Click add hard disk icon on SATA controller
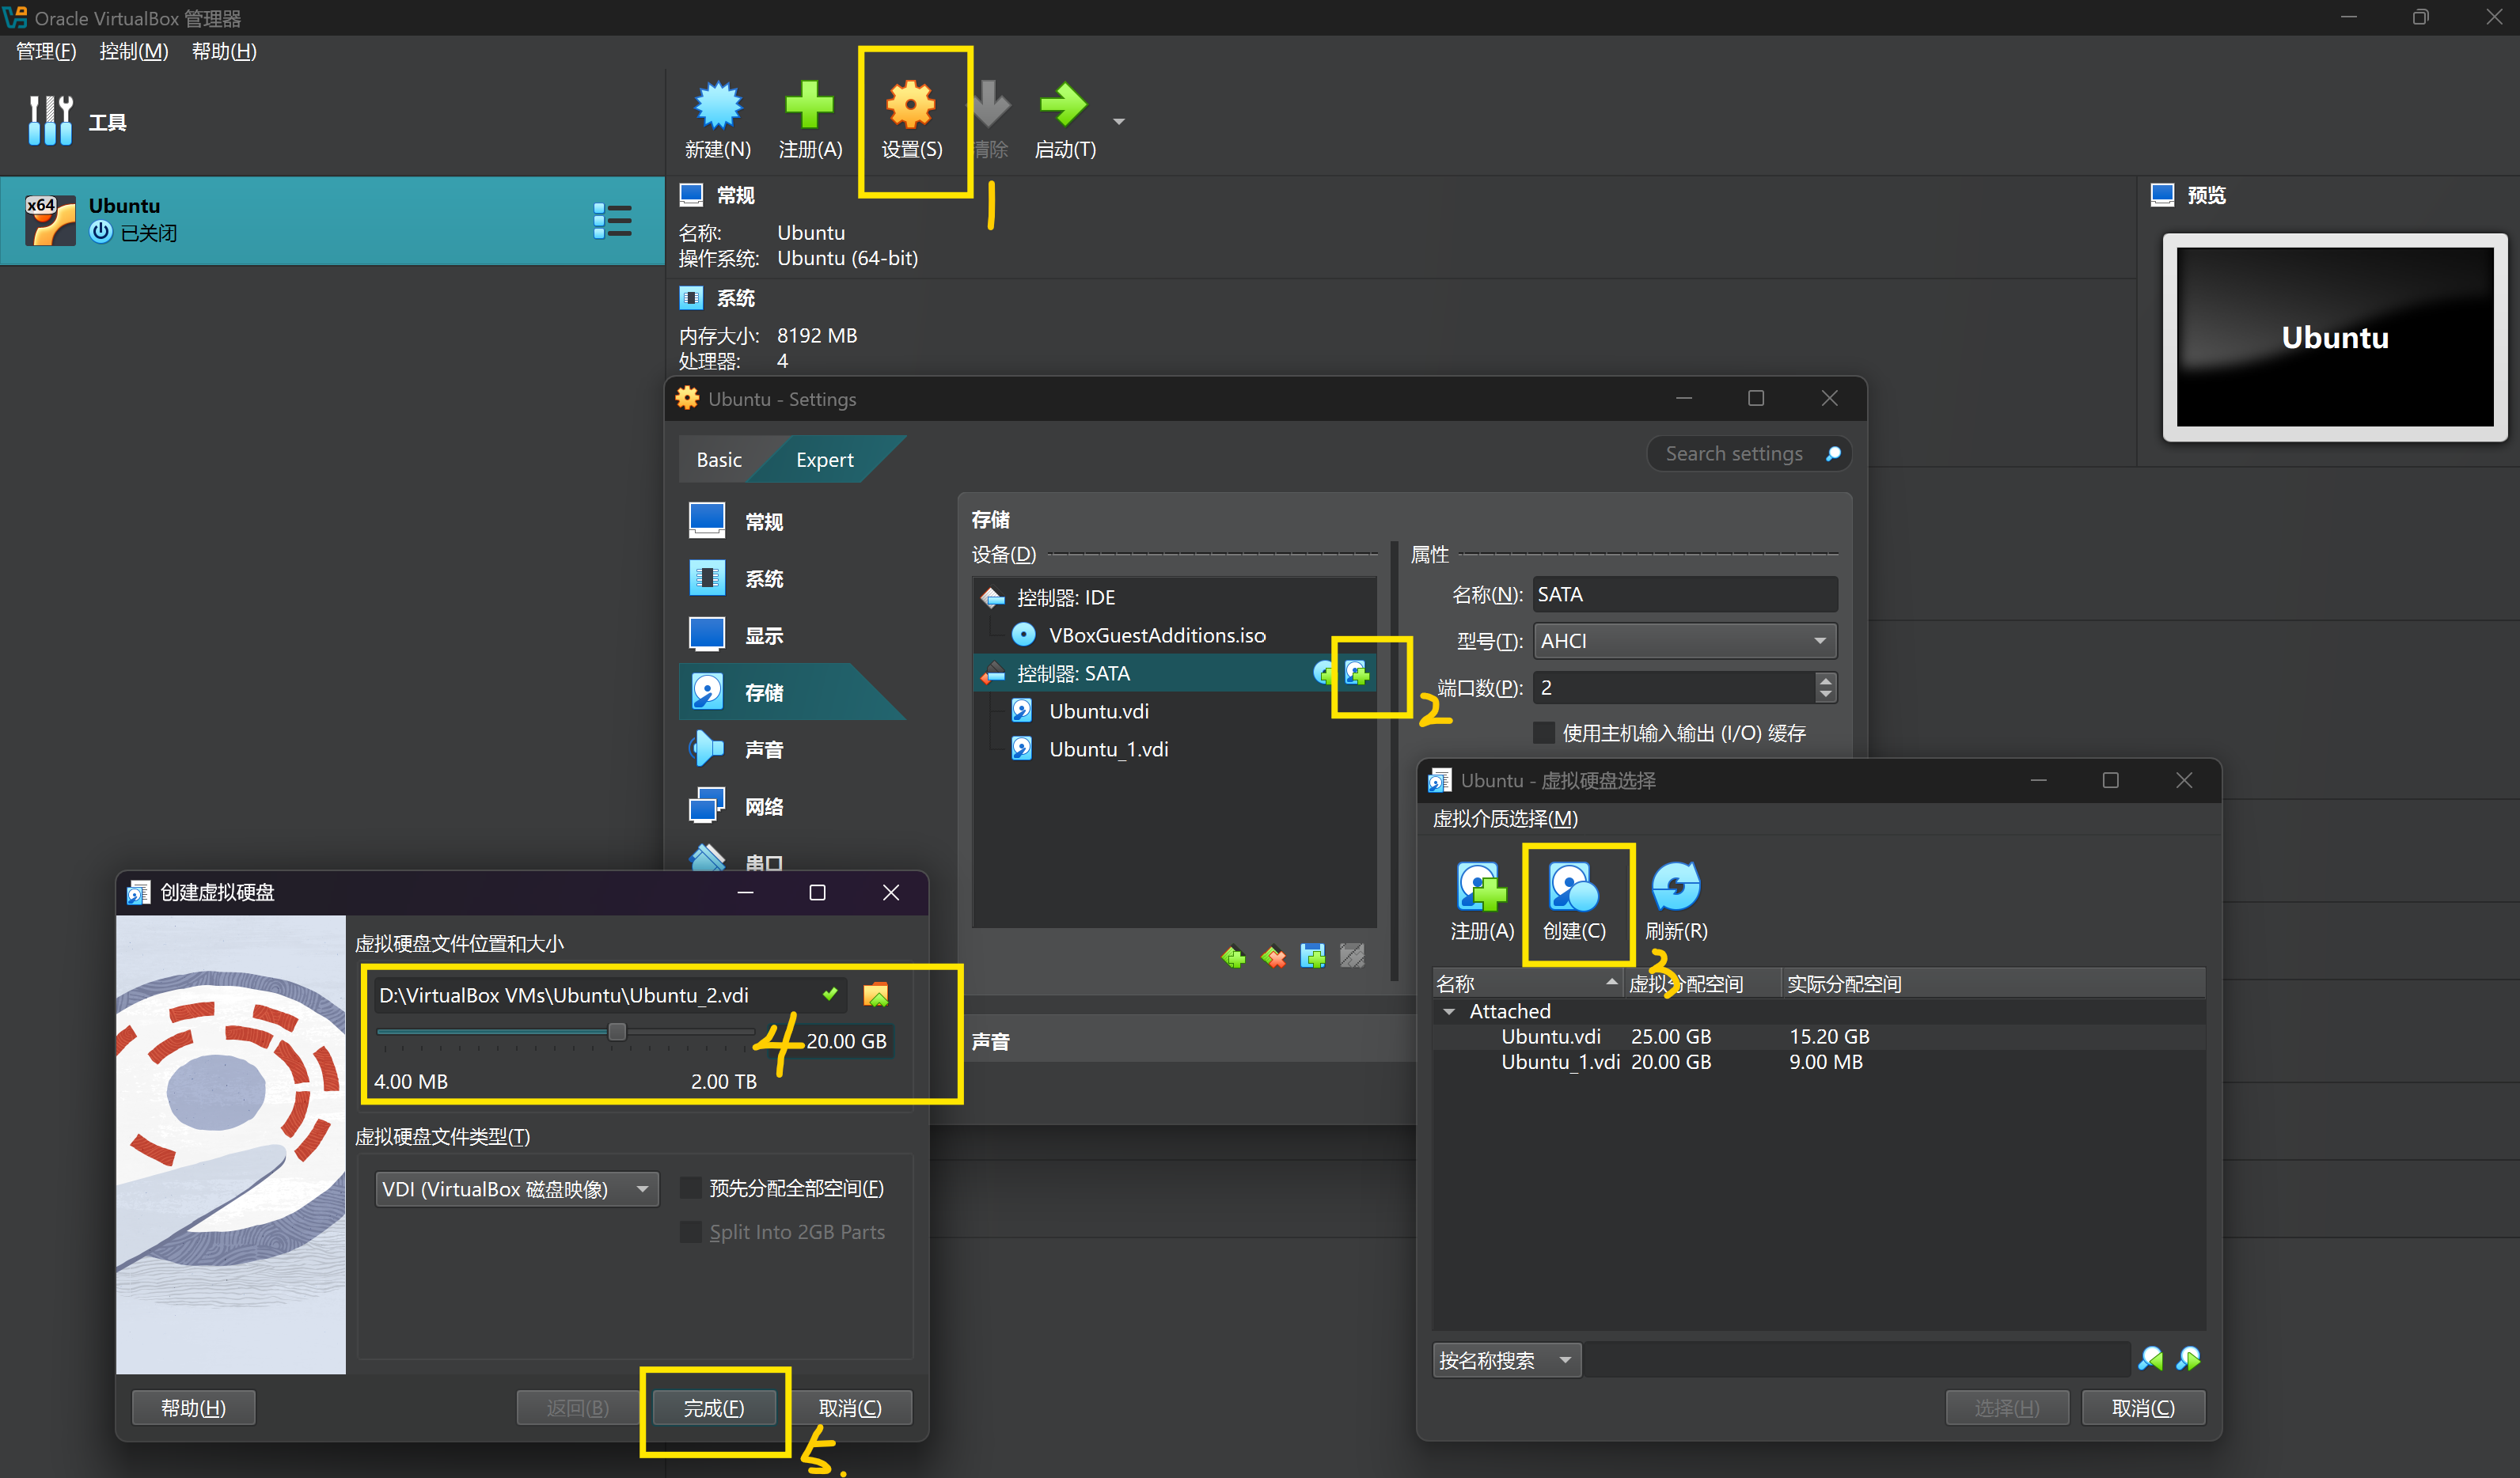The width and height of the screenshot is (2520, 1478). coord(1357,673)
